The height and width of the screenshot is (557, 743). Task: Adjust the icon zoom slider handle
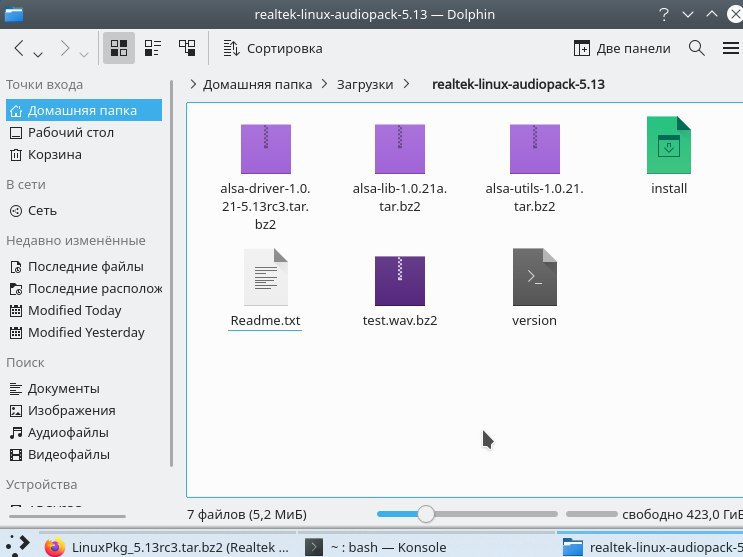(x=426, y=514)
